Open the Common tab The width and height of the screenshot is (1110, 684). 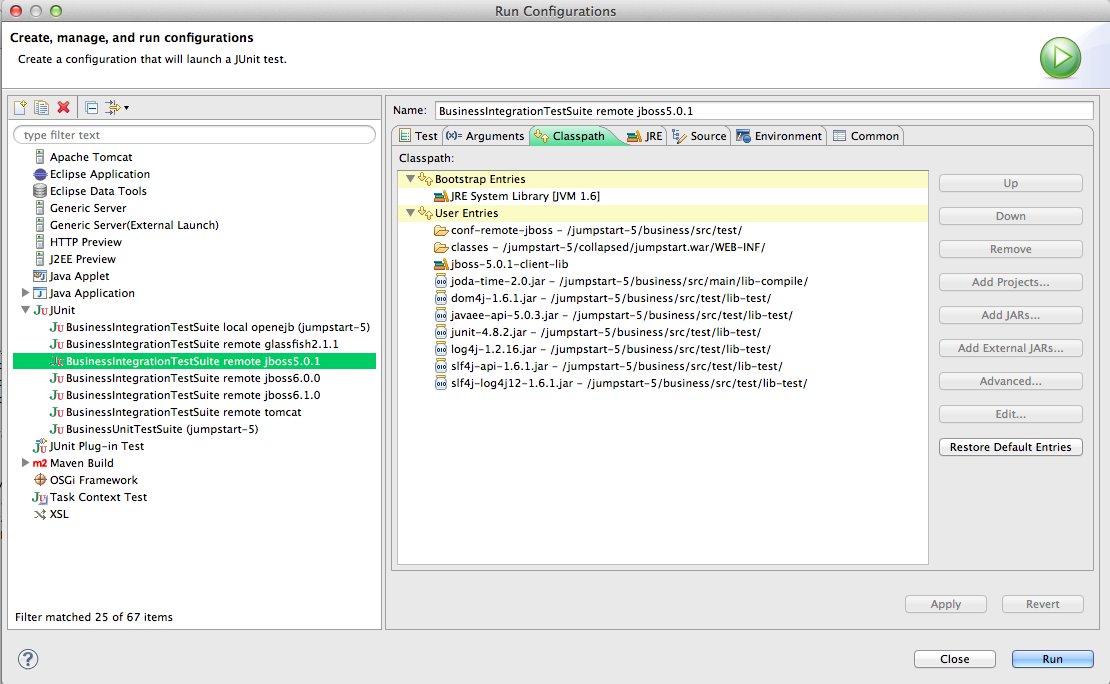[866, 136]
